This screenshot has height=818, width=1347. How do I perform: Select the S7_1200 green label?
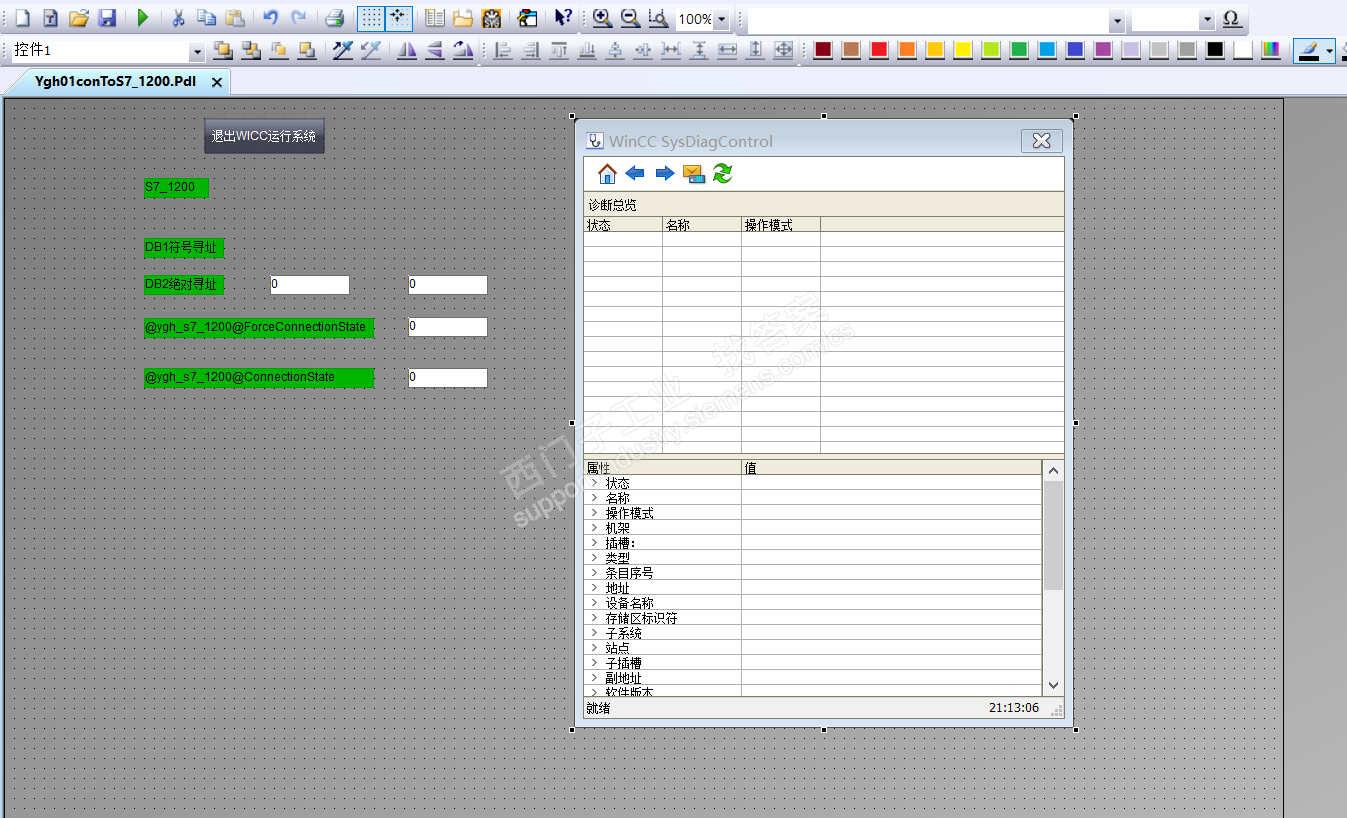coord(176,187)
